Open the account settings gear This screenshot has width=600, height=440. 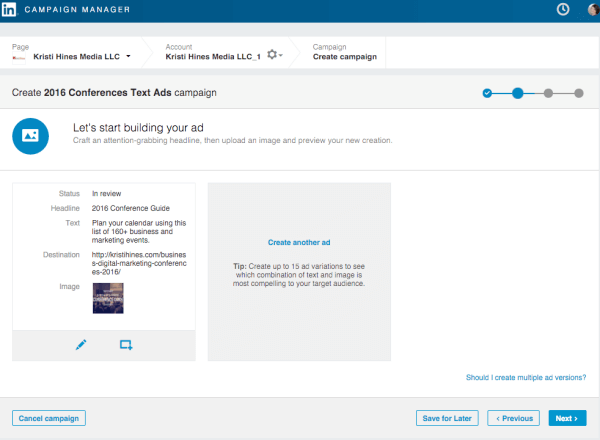point(272,55)
